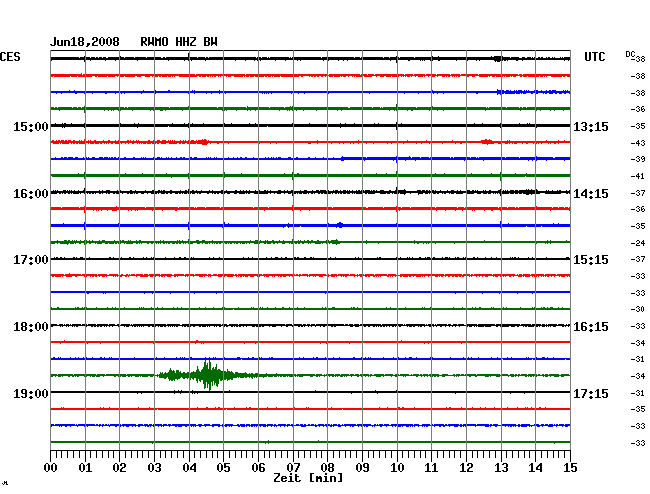Click the 14:15 UTC time label

click(x=591, y=194)
